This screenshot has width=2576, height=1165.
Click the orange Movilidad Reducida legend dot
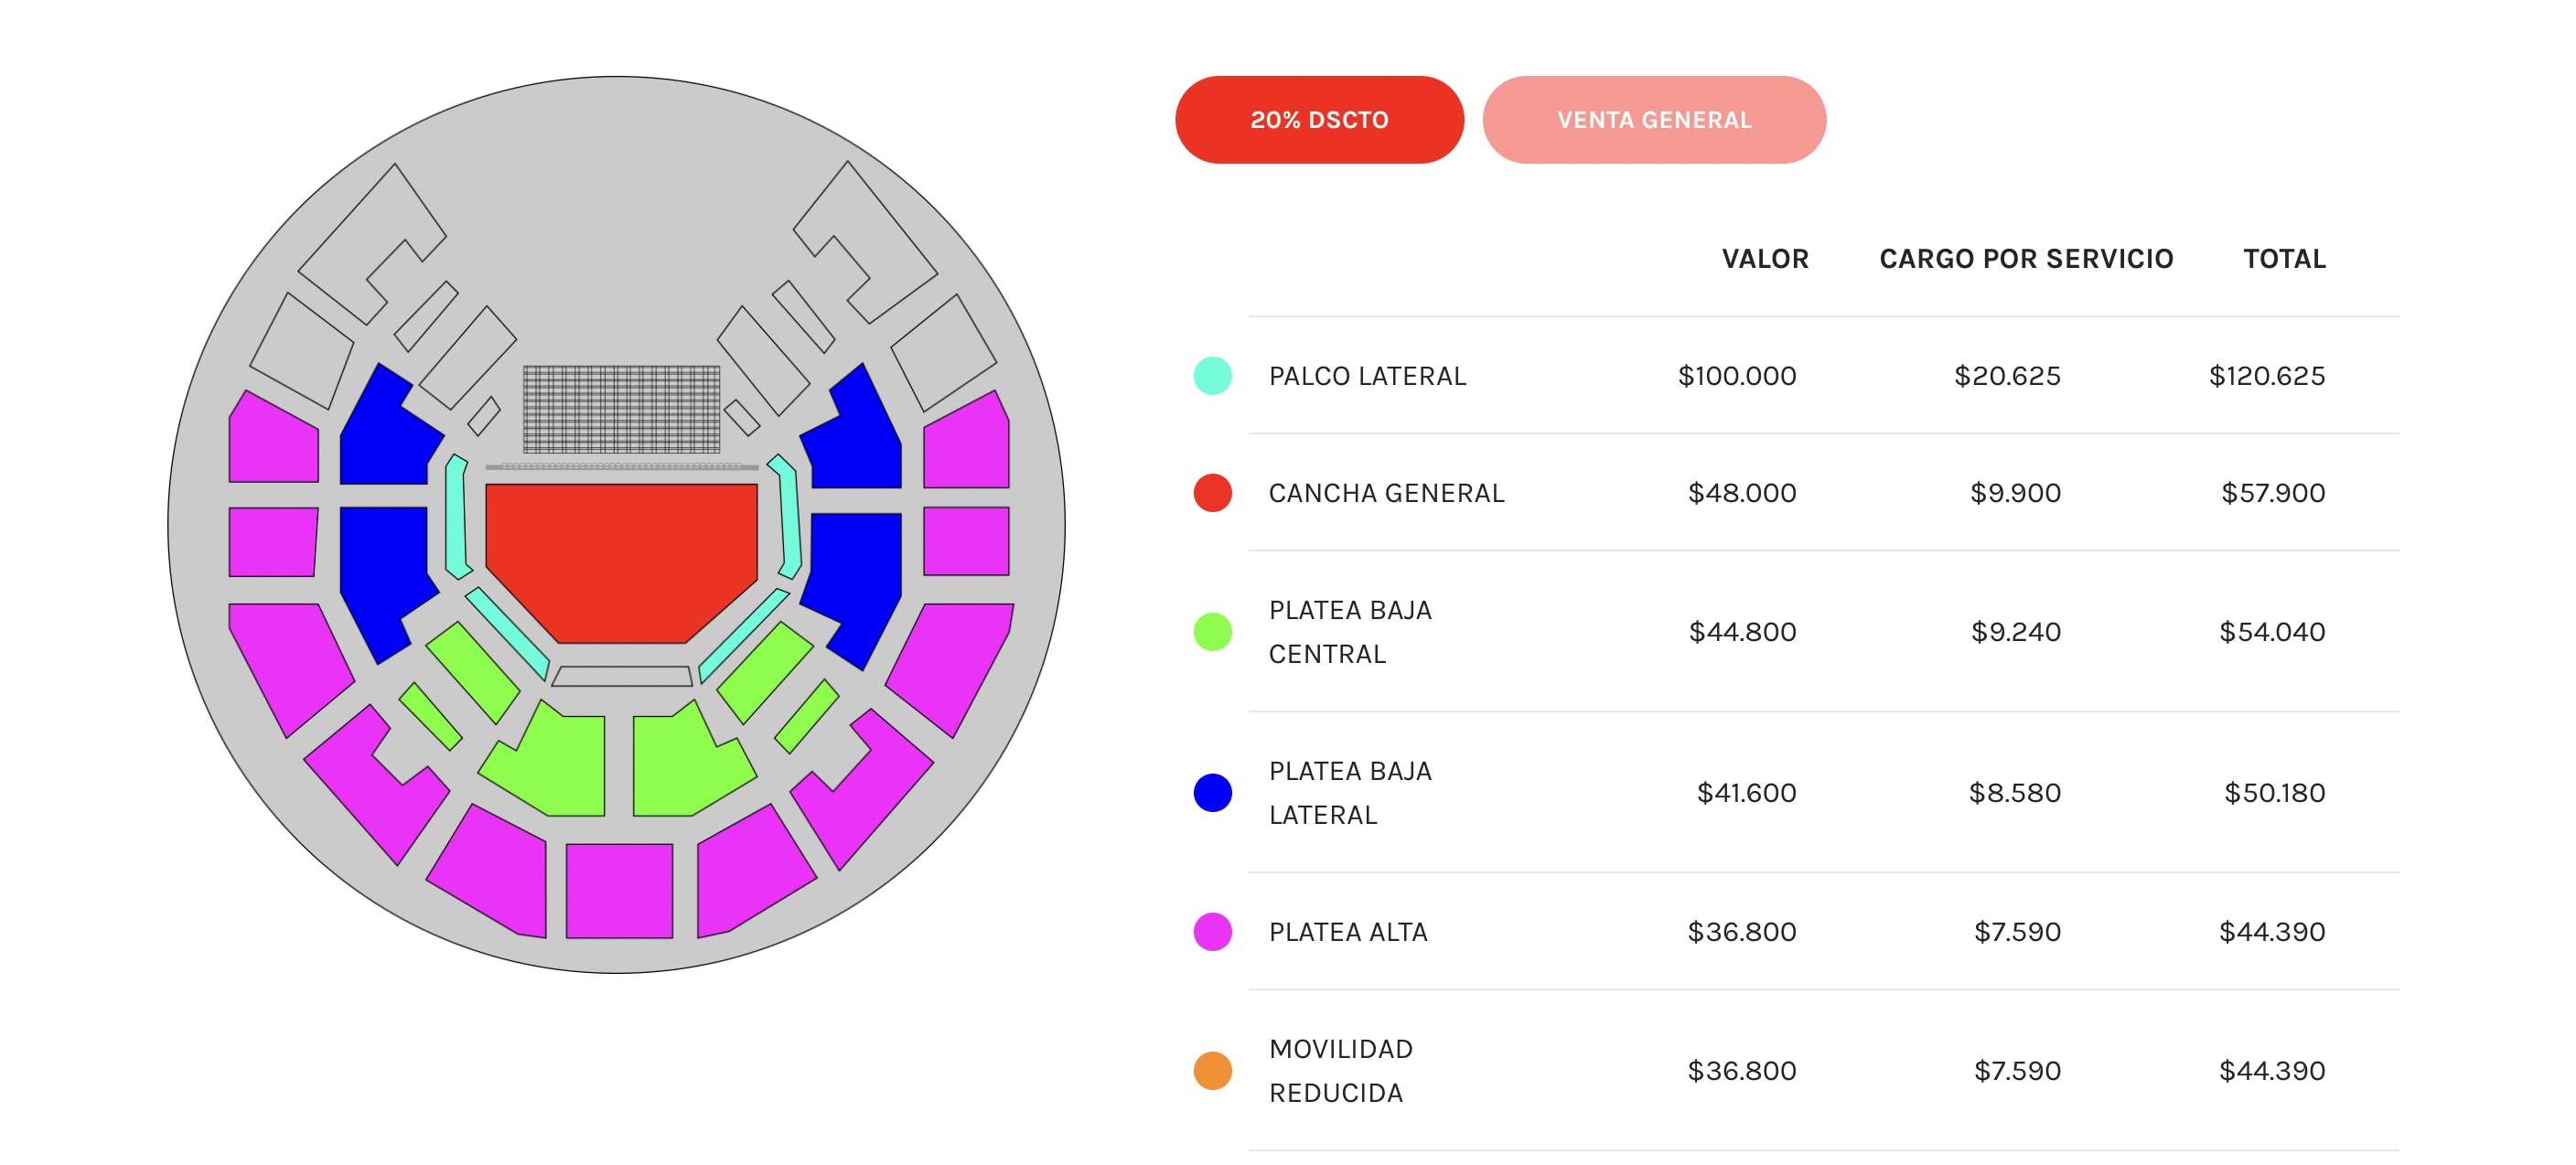point(1212,1071)
